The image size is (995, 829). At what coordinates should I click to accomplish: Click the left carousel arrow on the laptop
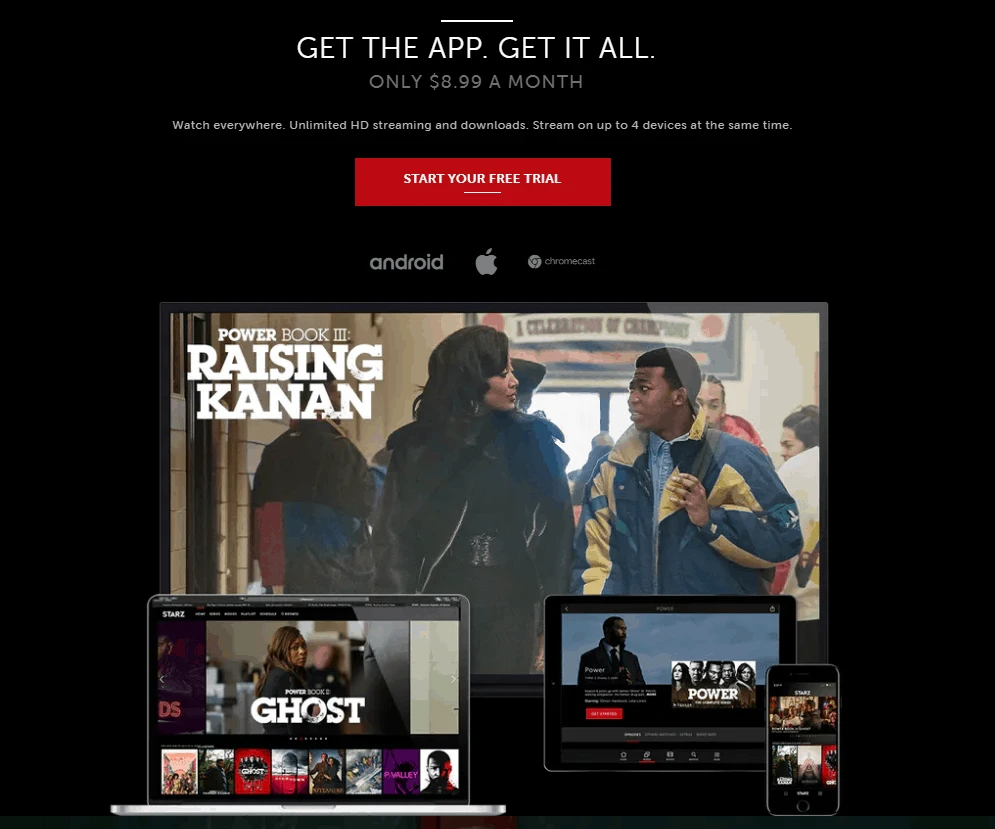[162, 679]
